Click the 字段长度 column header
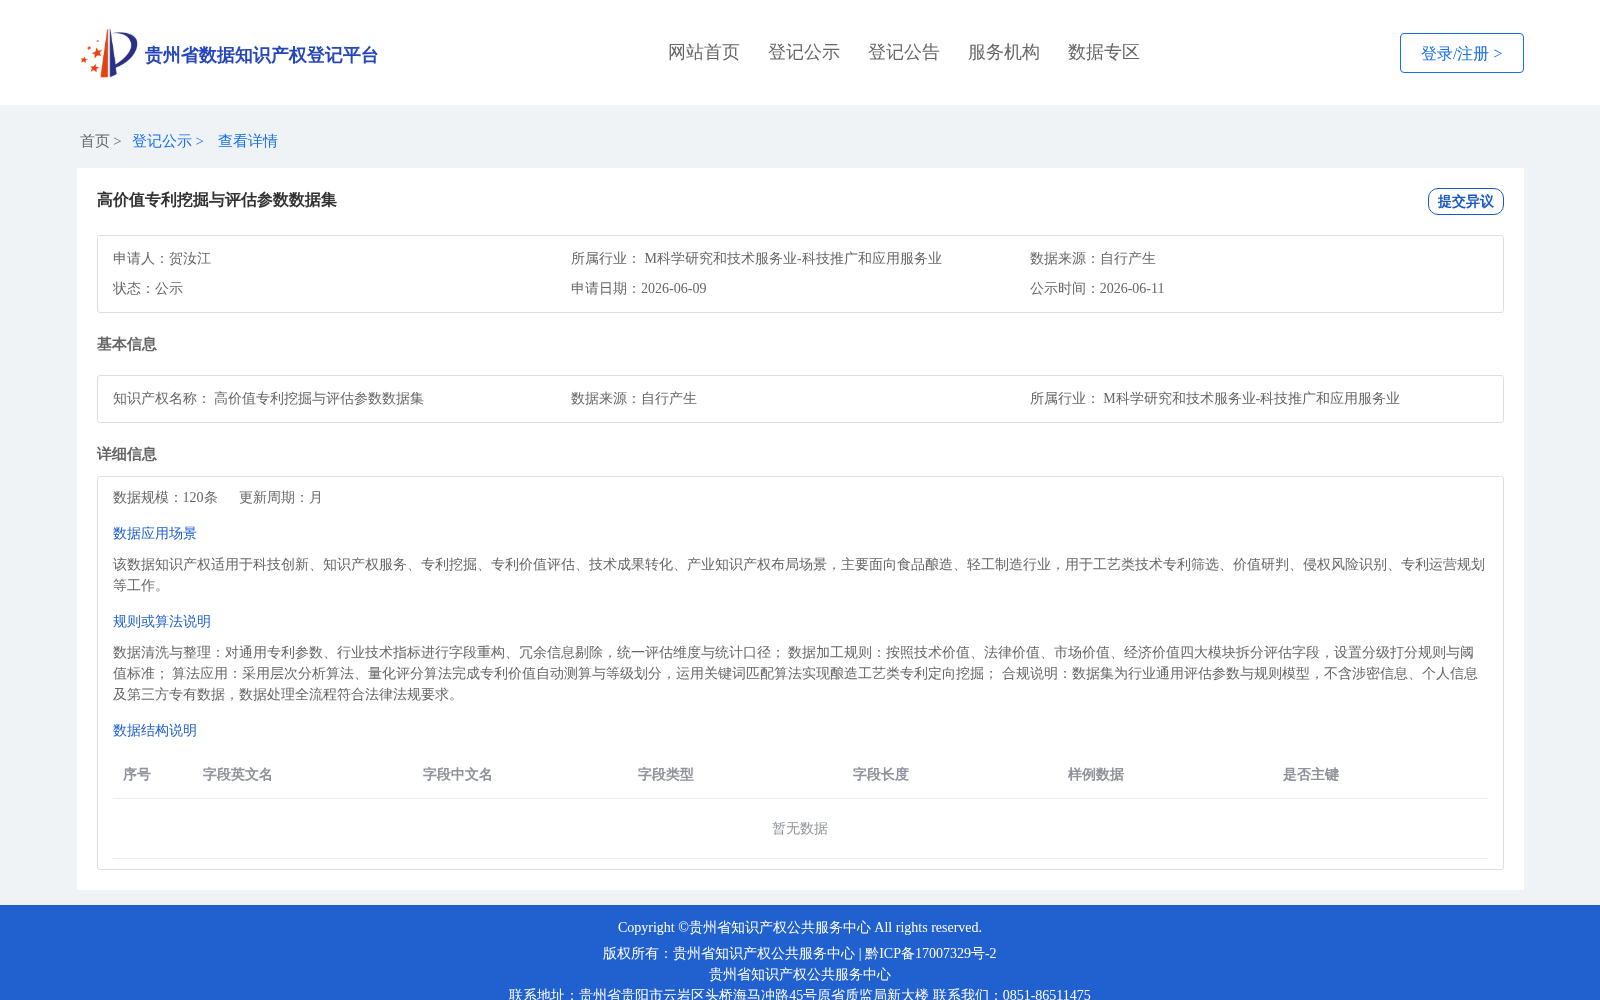 click(x=881, y=774)
